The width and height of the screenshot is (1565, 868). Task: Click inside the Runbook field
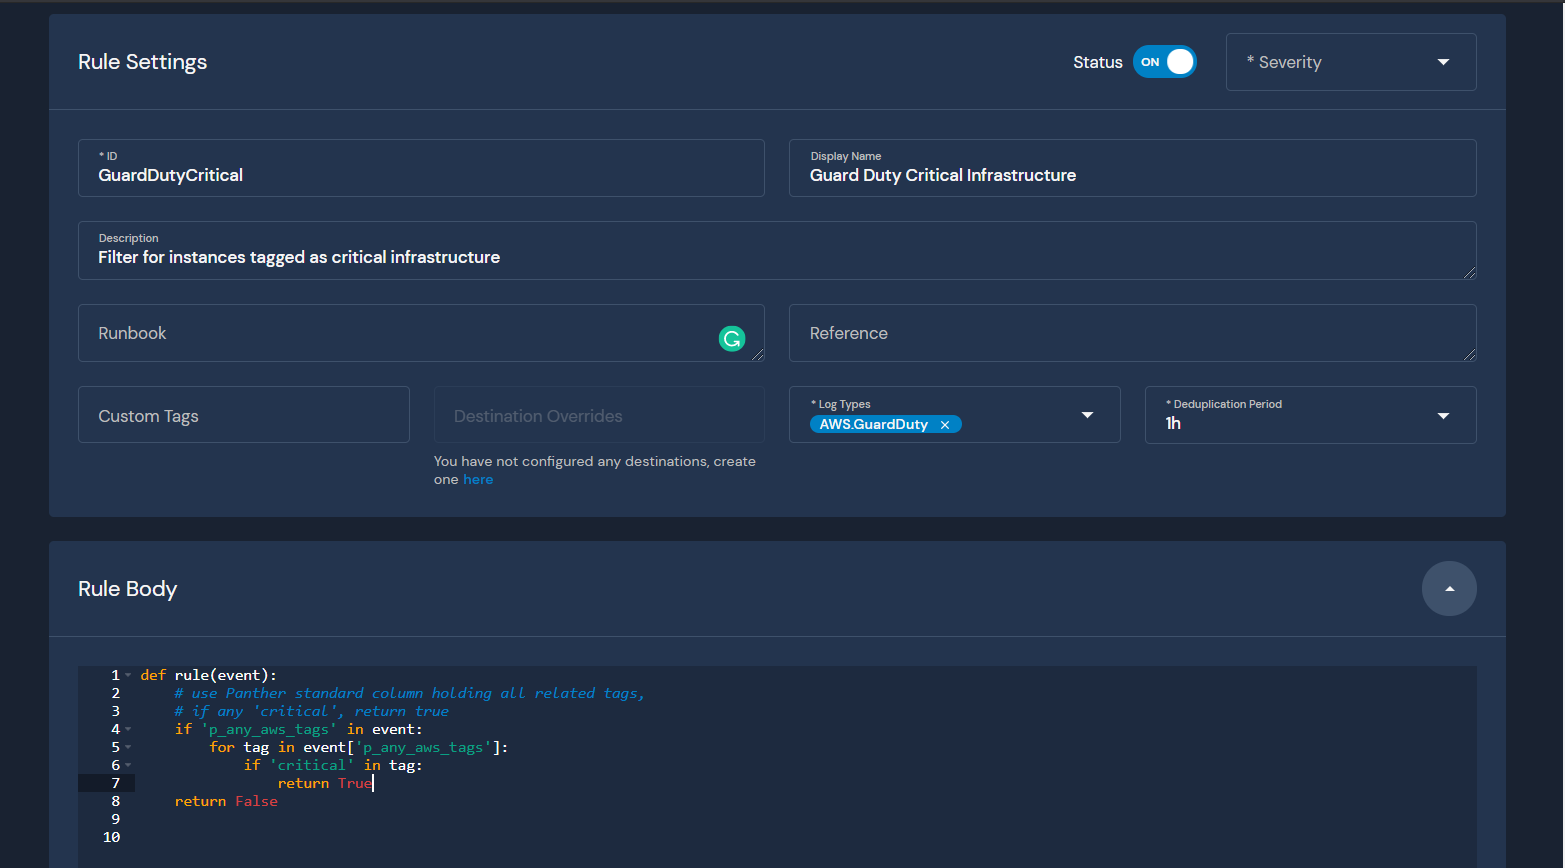point(400,332)
